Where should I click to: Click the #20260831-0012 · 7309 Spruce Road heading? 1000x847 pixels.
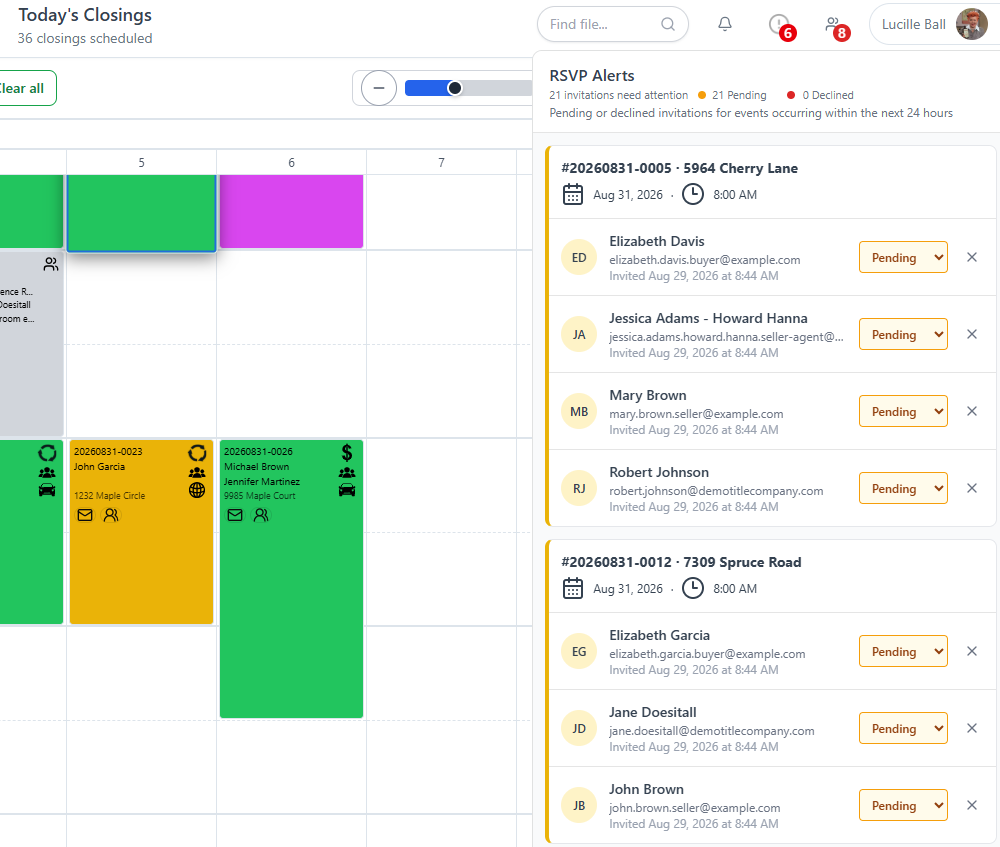tap(681, 563)
